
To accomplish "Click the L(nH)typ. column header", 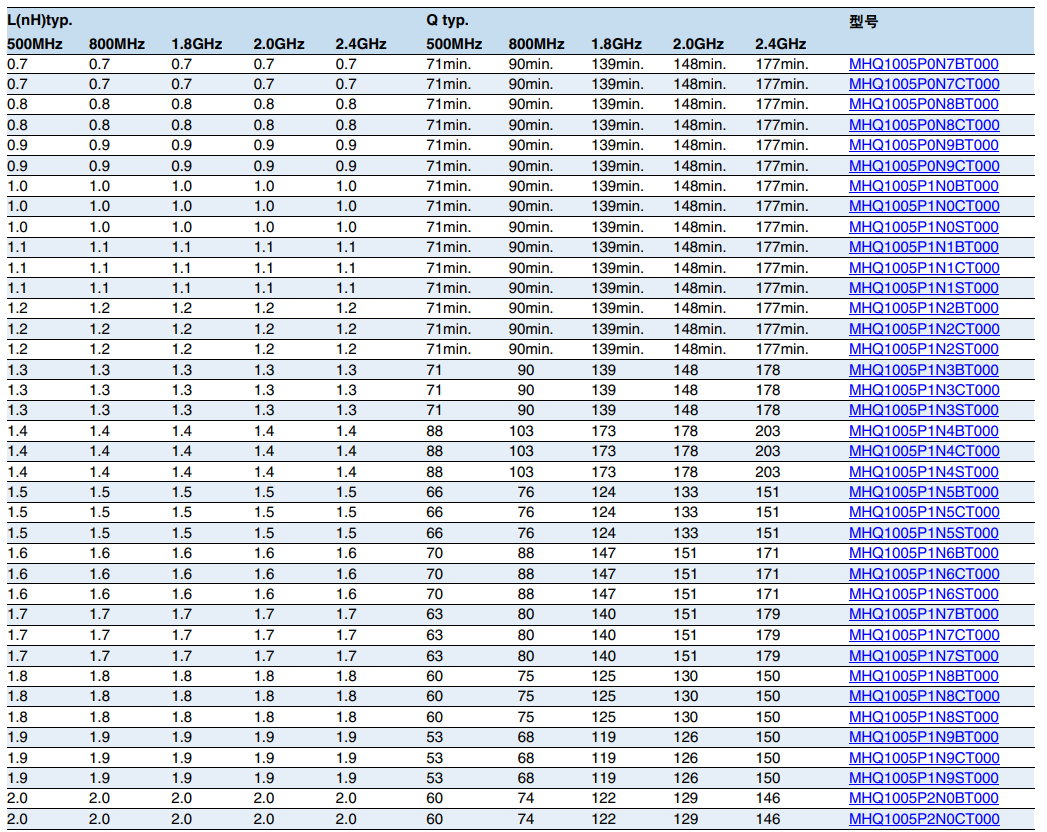I will 40,20.
